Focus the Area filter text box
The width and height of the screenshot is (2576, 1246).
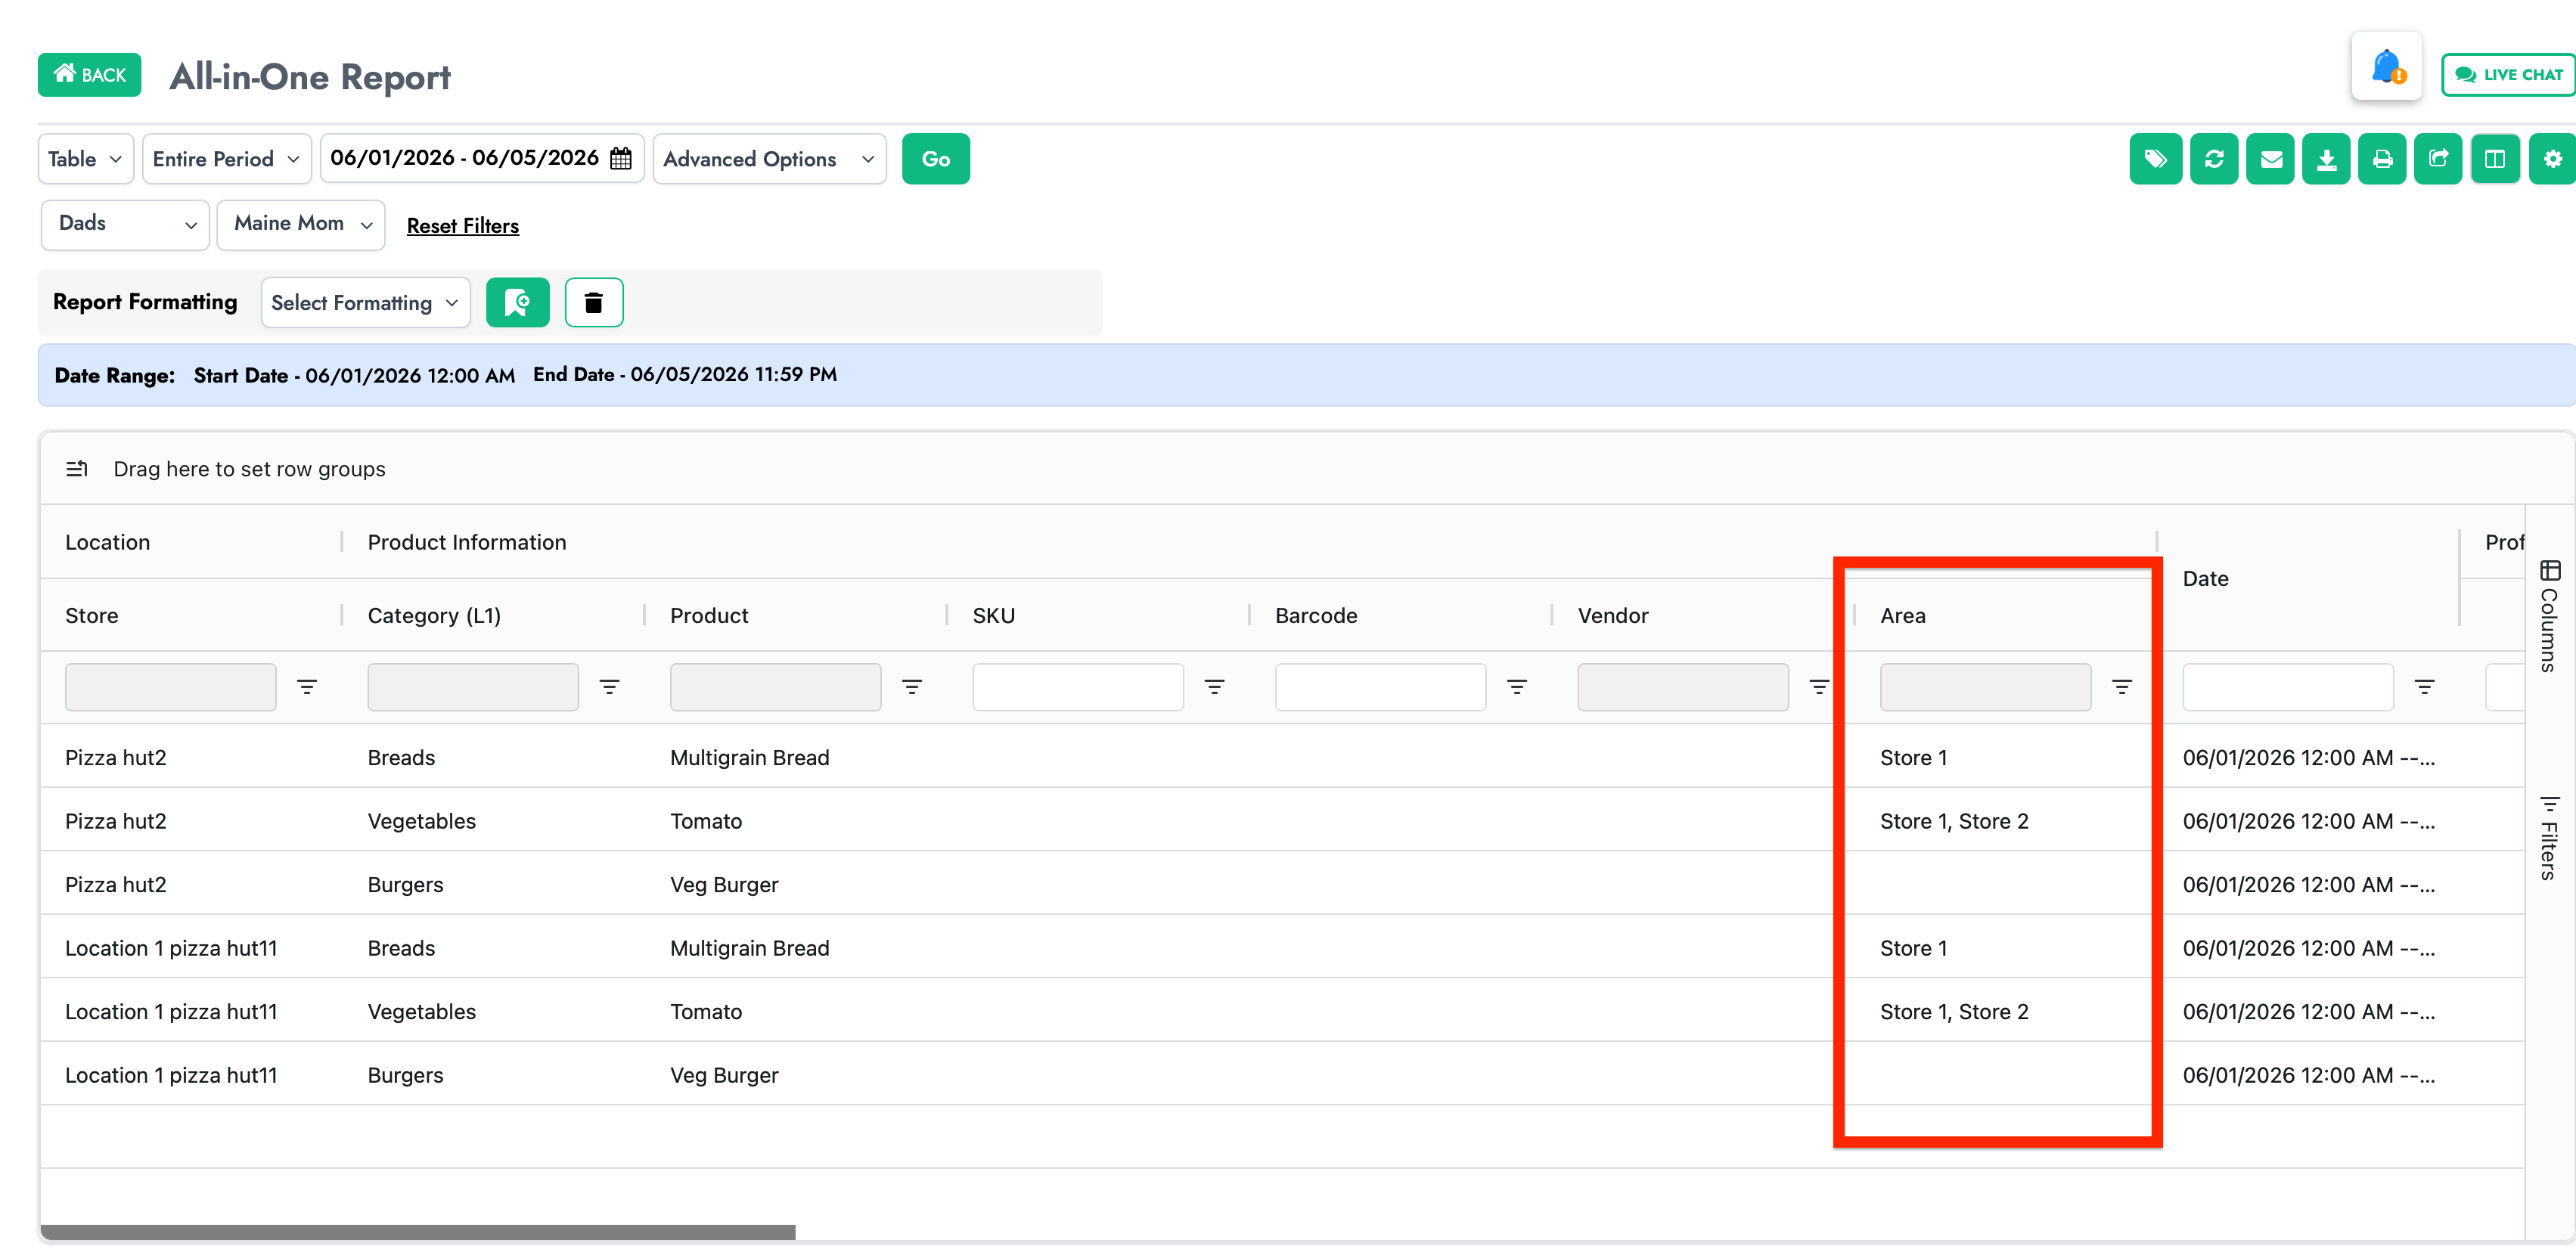(x=1986, y=687)
